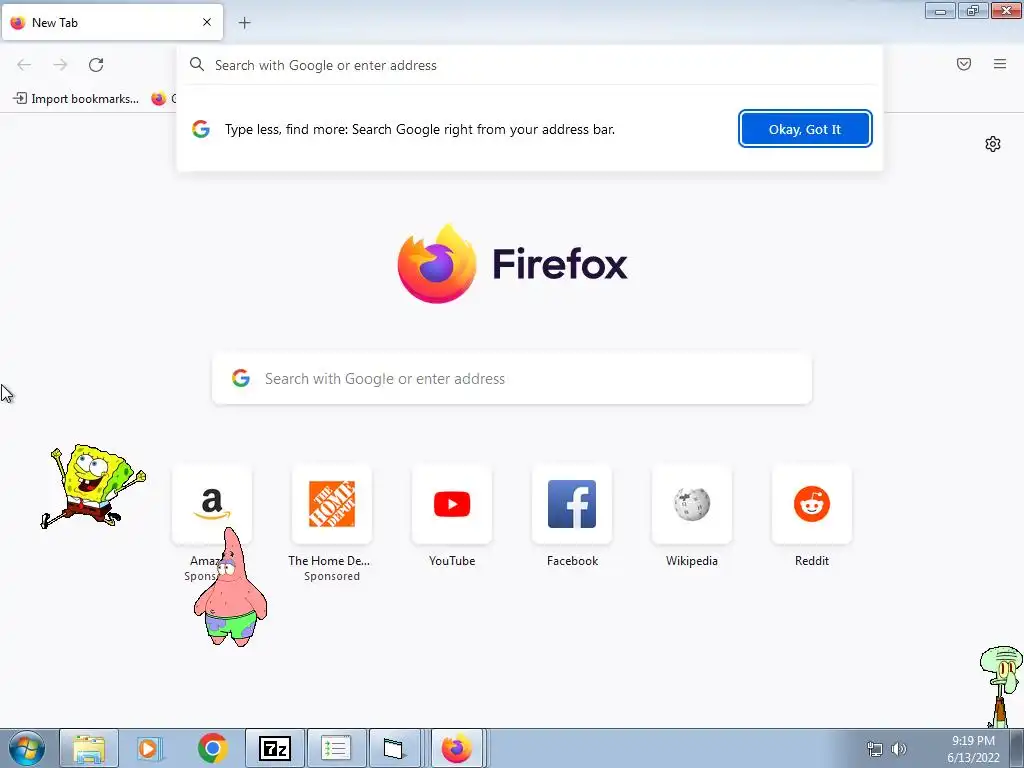Click the Patrick Star desktop character

(231, 588)
